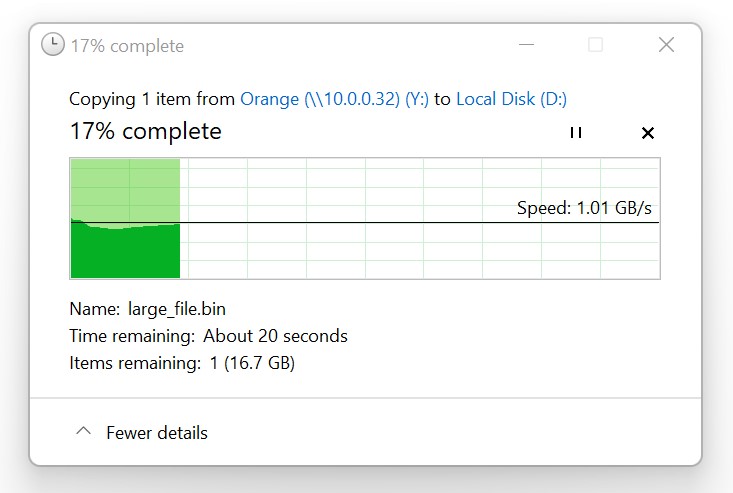Pause the file copy operation
Image resolution: width=733 pixels, height=493 pixels.
576,133
